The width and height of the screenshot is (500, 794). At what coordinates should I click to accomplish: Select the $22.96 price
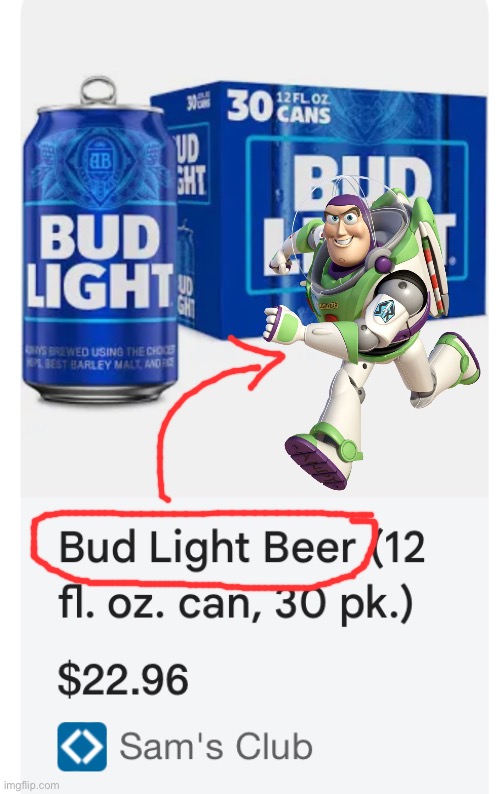[123, 680]
